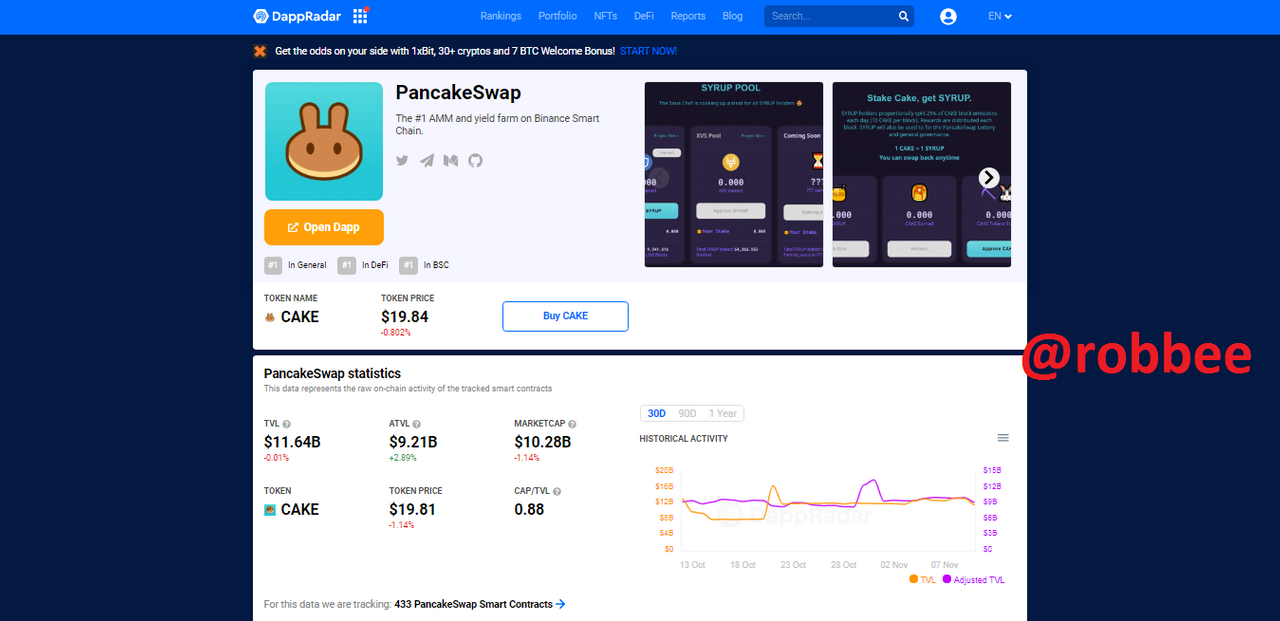Image resolution: width=1280 pixels, height=621 pixels.
Task: Open the apps grid menu icon
Action: tap(360, 16)
